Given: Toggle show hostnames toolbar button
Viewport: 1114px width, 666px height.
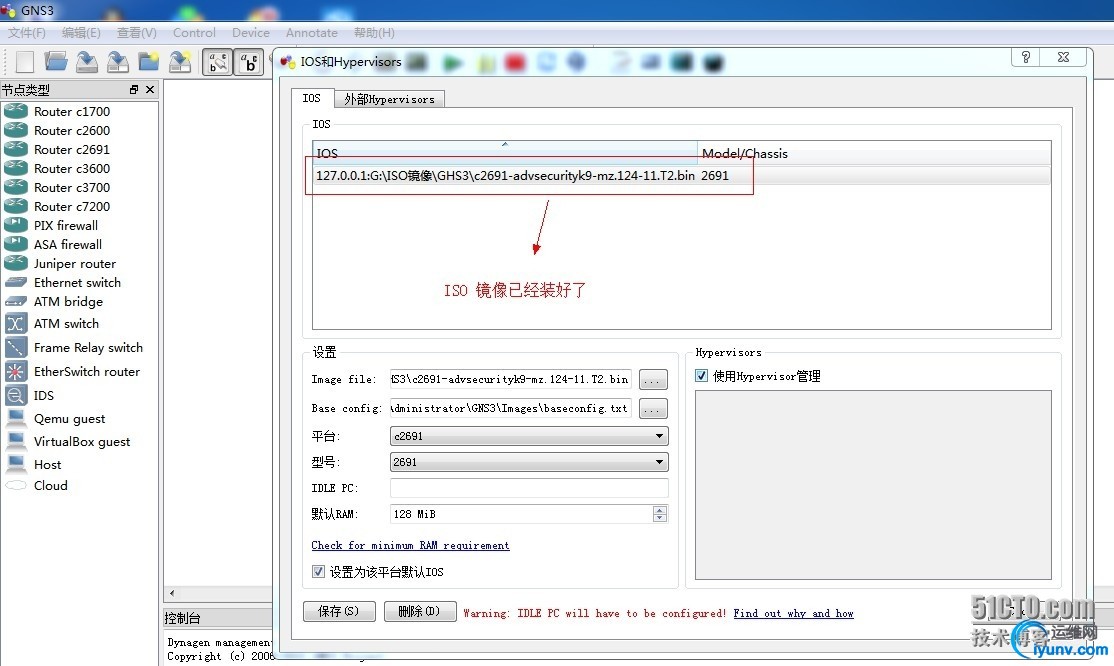Looking at the screenshot, I should pos(249,63).
